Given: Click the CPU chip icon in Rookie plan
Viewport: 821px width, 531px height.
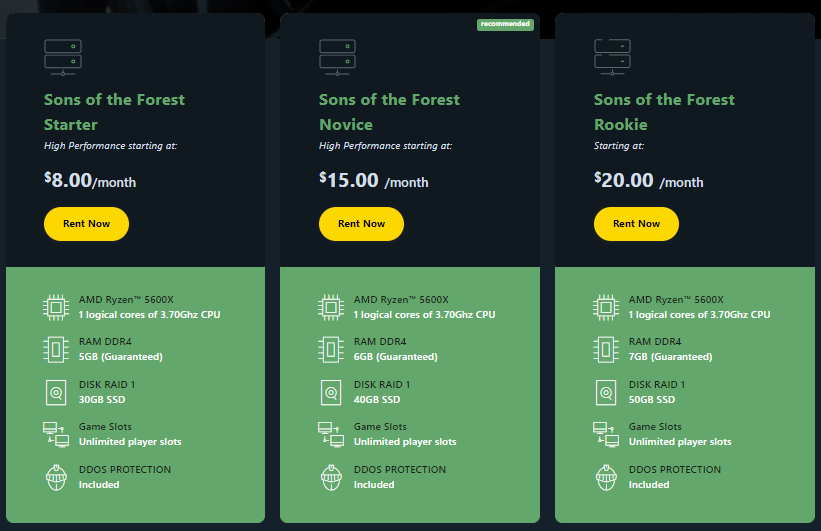Looking at the screenshot, I should pyautogui.click(x=606, y=306).
